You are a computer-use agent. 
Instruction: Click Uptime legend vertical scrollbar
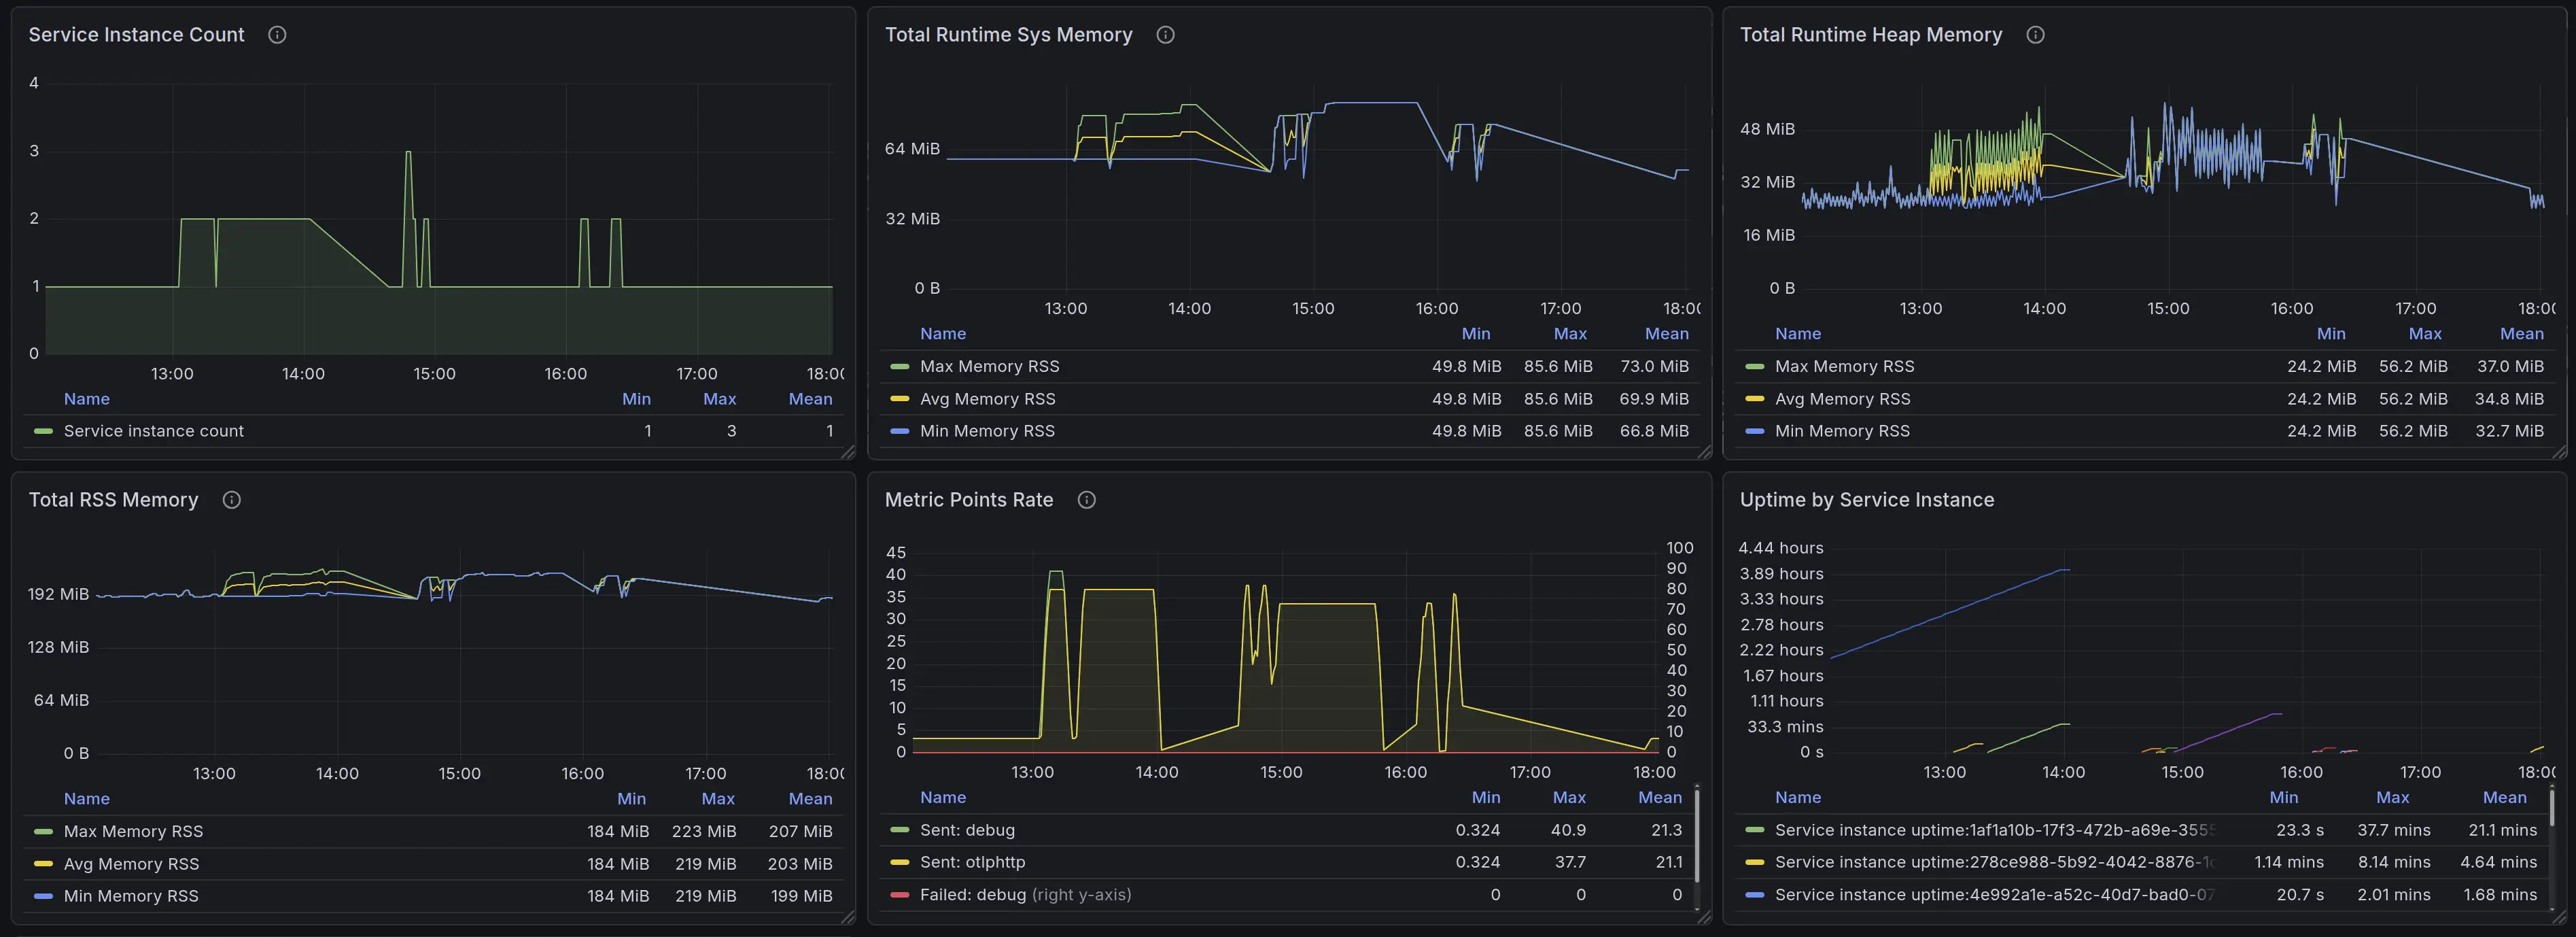click(x=2552, y=808)
